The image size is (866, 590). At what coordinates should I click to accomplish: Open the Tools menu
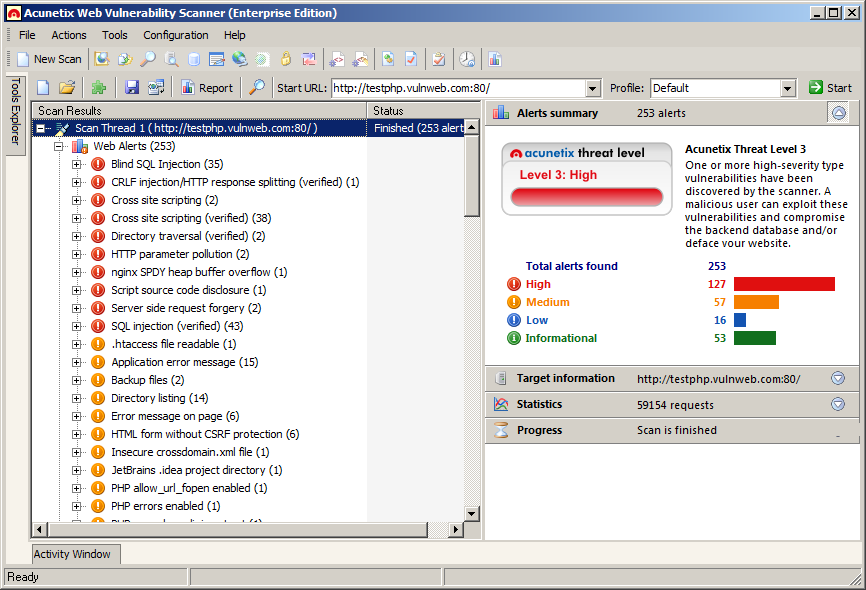114,35
